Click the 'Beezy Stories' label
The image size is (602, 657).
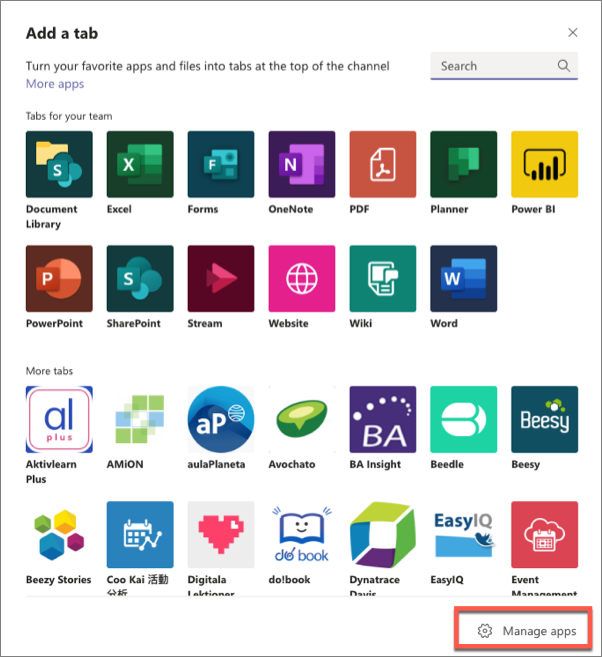(59, 579)
